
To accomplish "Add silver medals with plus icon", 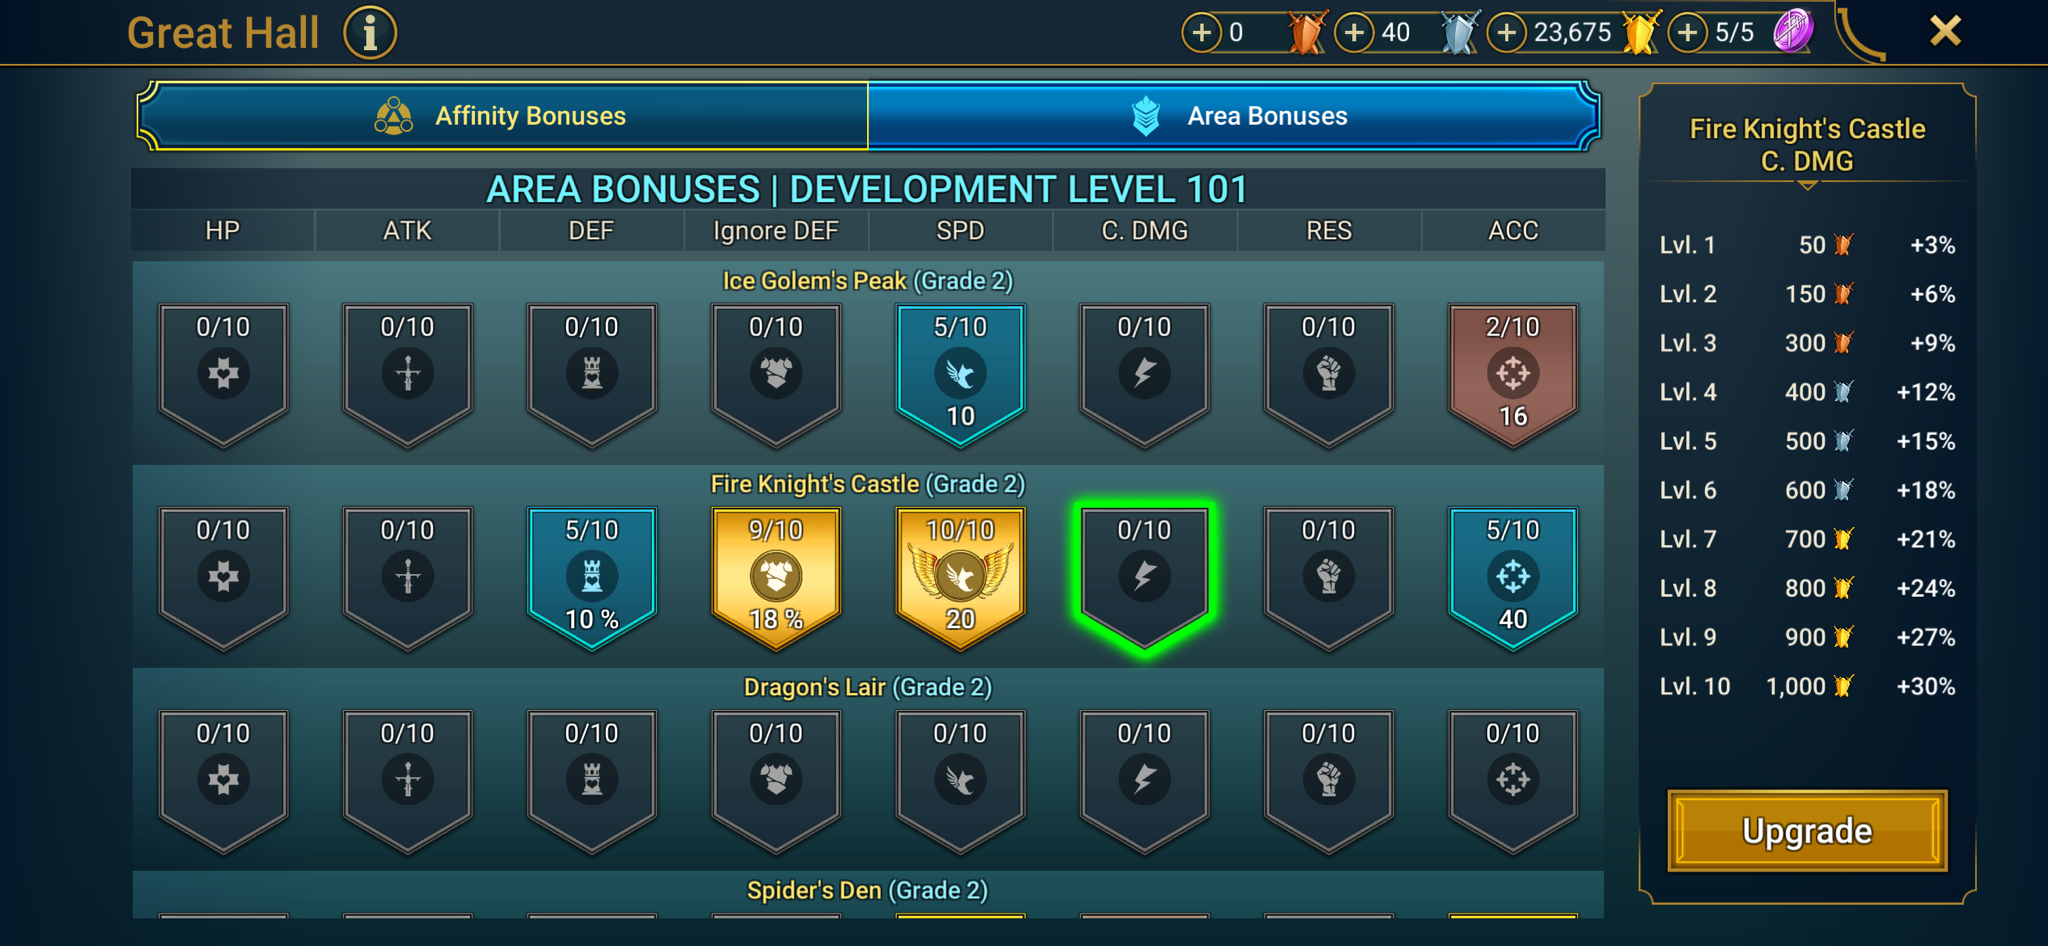I will coord(1354,33).
